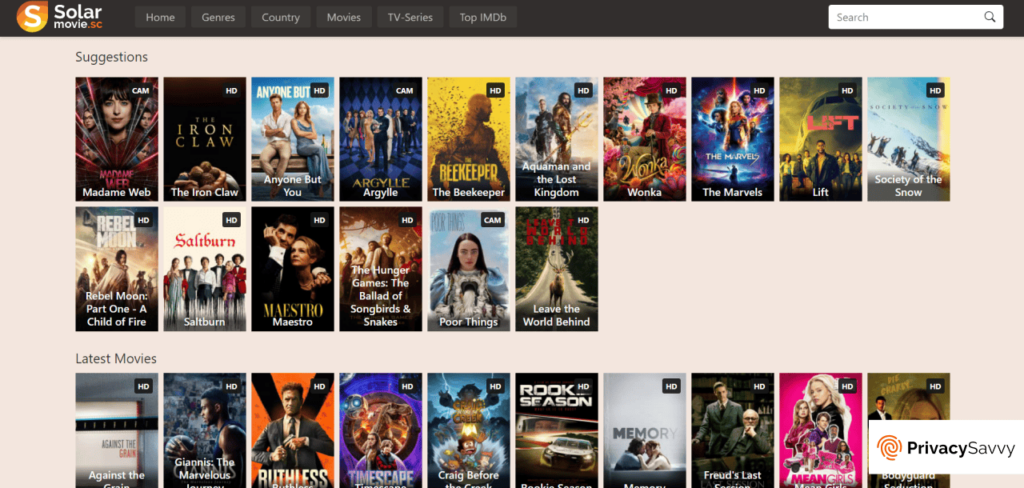Open the Madame Web poster

point(117,139)
